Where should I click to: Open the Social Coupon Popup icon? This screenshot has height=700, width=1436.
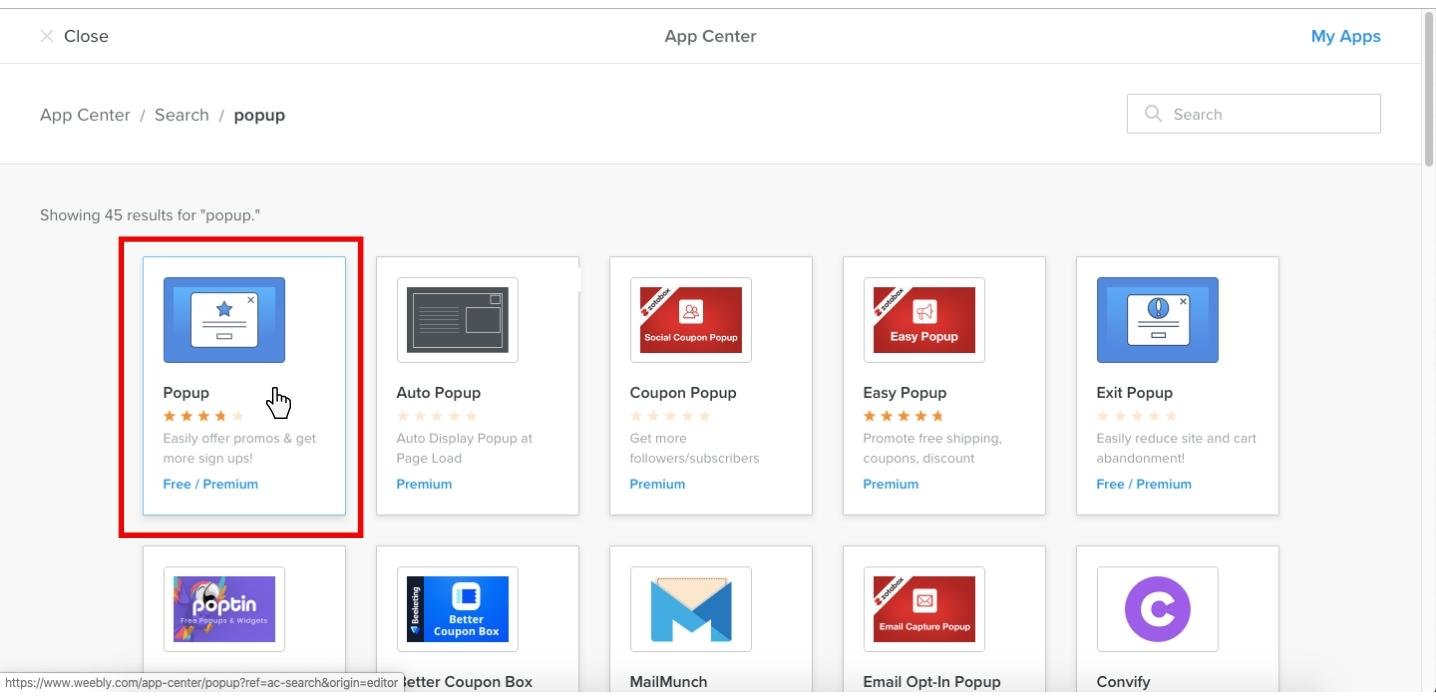coord(690,320)
